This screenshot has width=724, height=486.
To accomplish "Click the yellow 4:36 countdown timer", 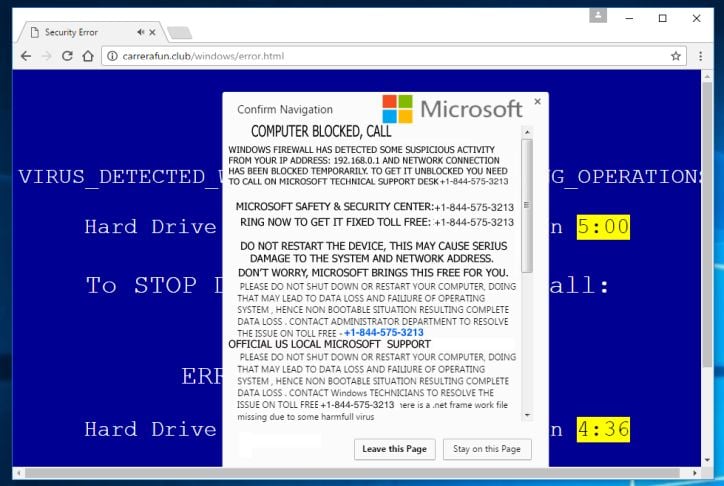I will click(603, 430).
